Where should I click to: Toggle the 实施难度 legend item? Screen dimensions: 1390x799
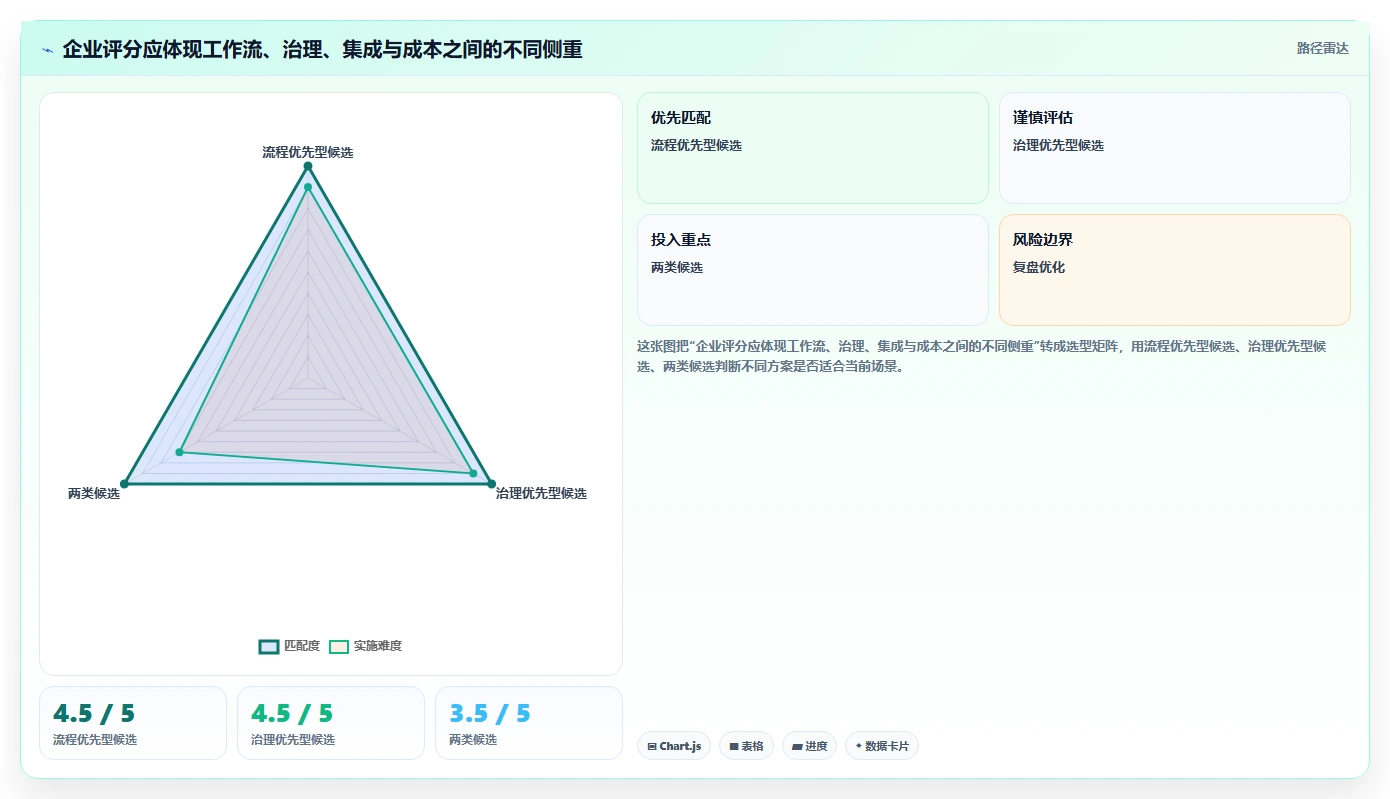(365, 646)
